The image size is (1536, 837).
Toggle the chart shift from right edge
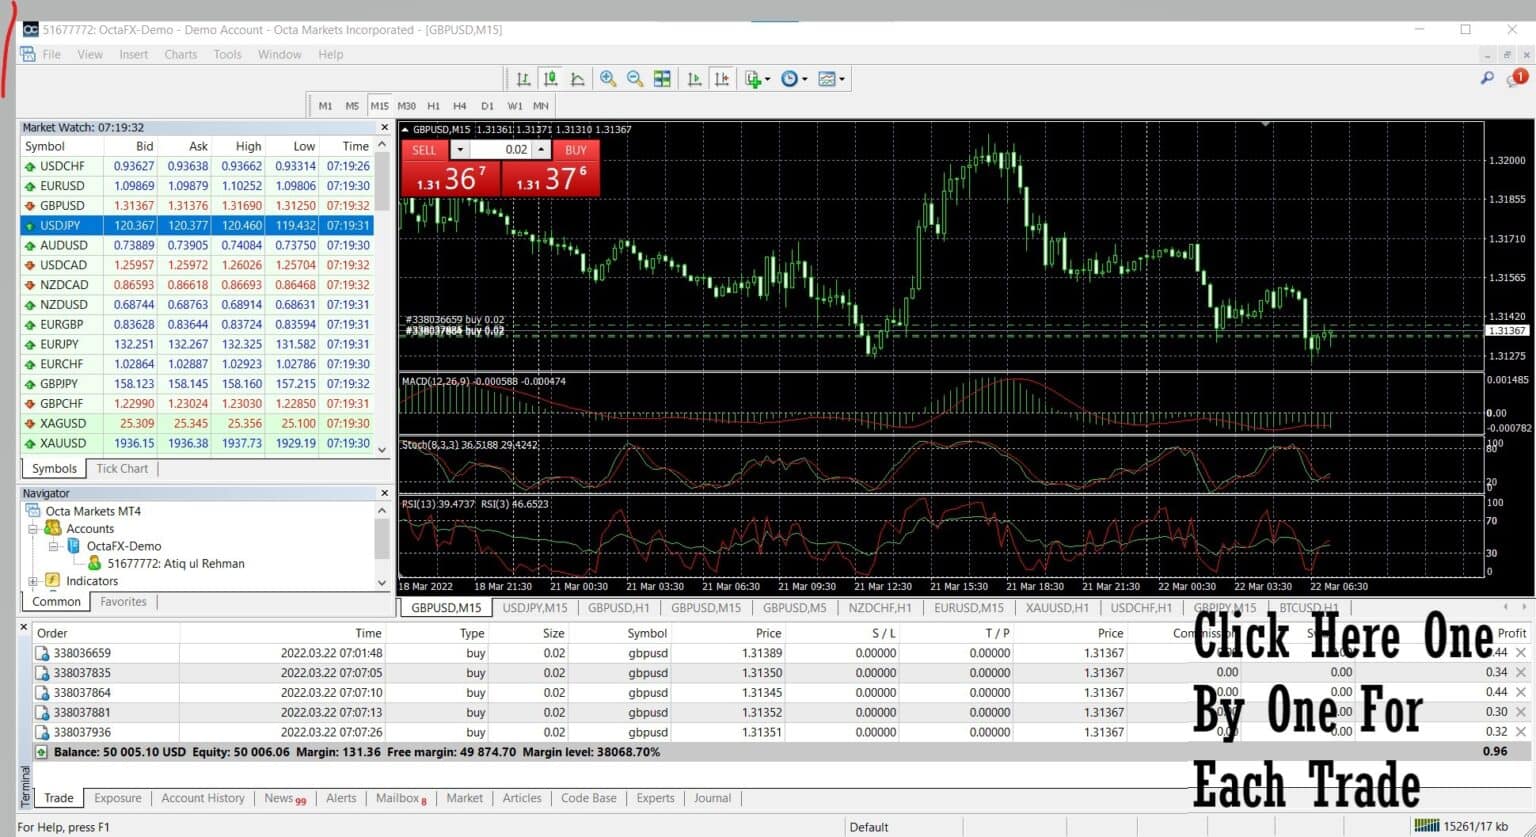(722, 78)
